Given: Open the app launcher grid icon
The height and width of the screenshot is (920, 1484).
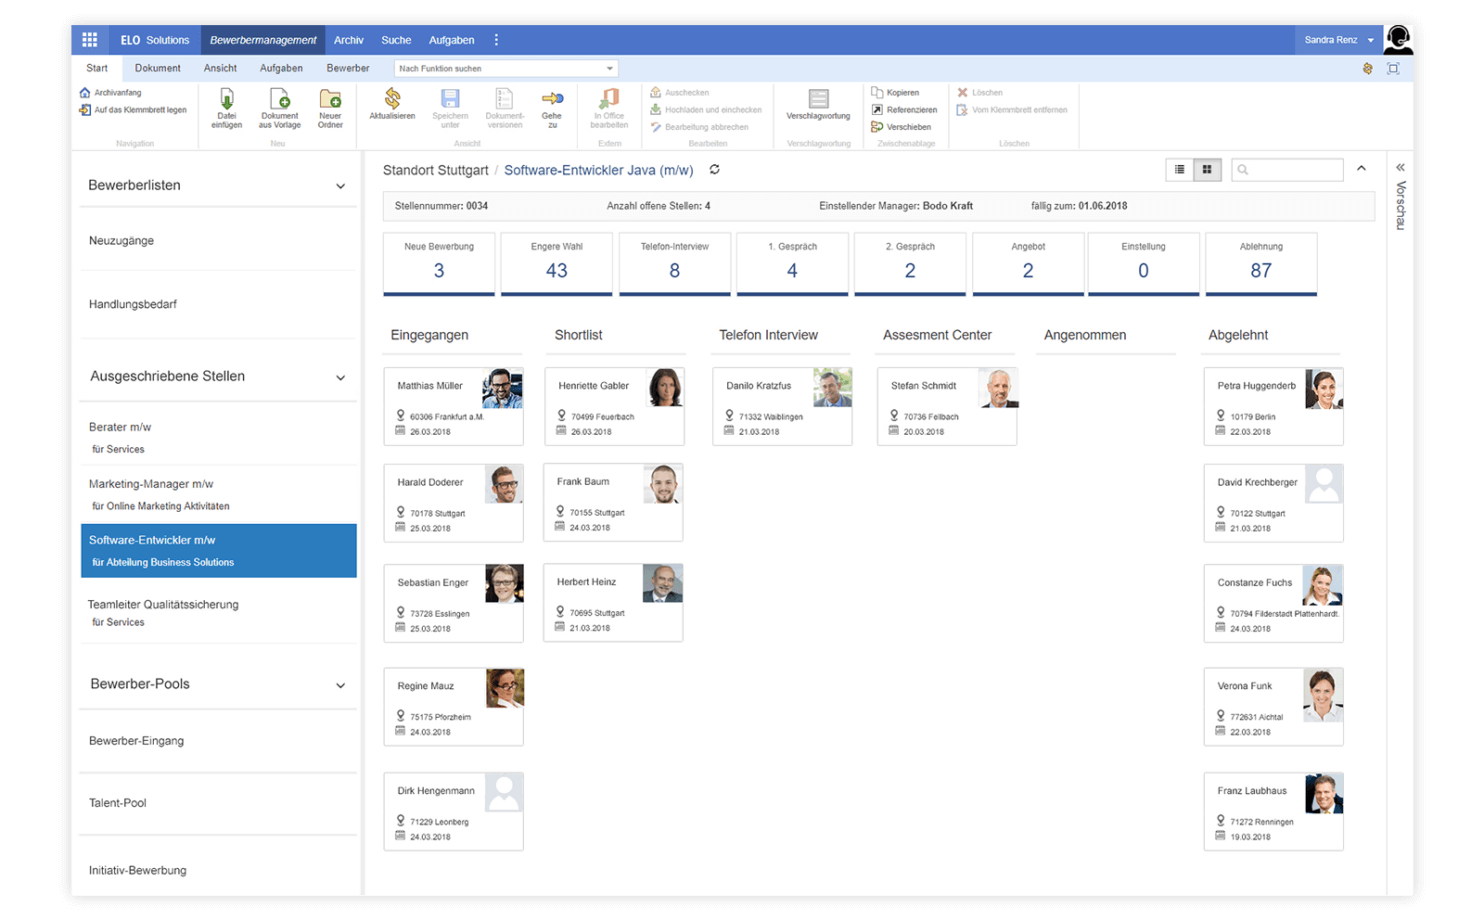Looking at the screenshot, I should (x=89, y=40).
